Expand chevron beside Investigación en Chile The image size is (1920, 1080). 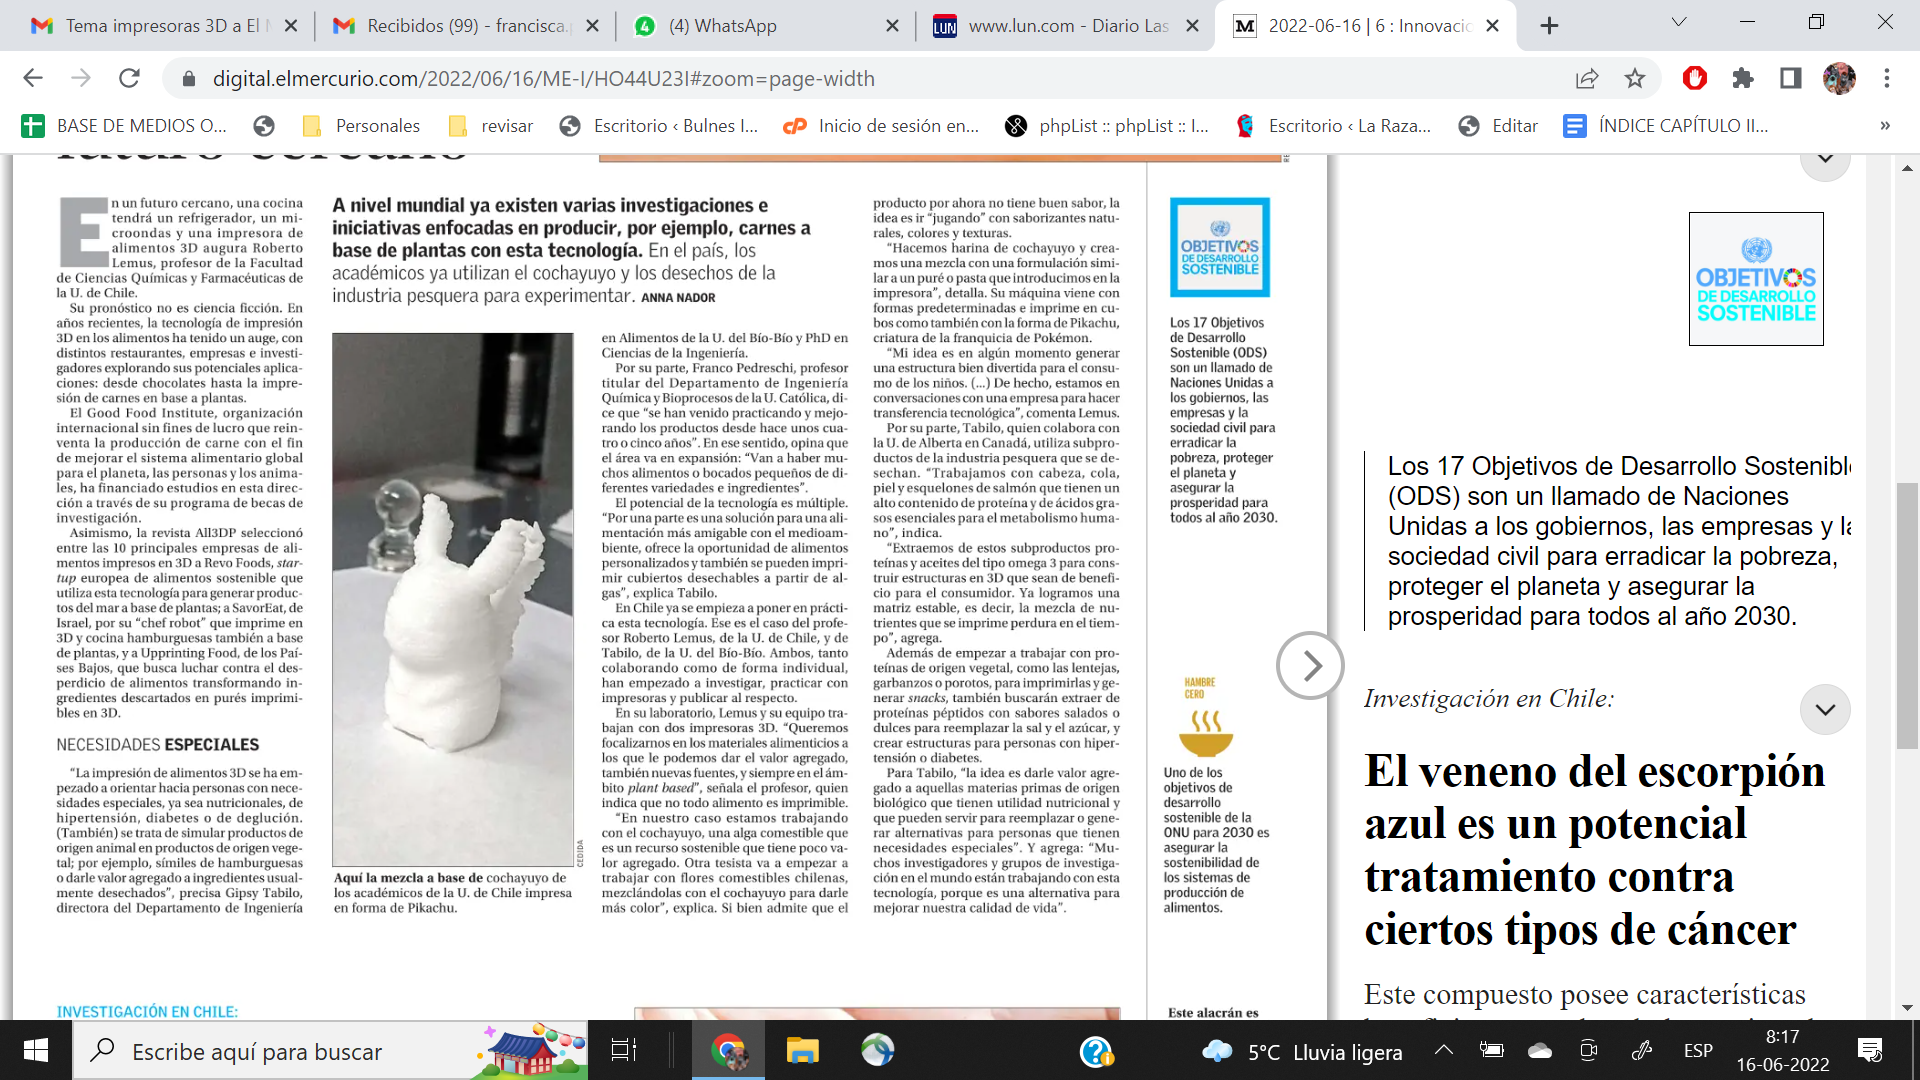1825,709
